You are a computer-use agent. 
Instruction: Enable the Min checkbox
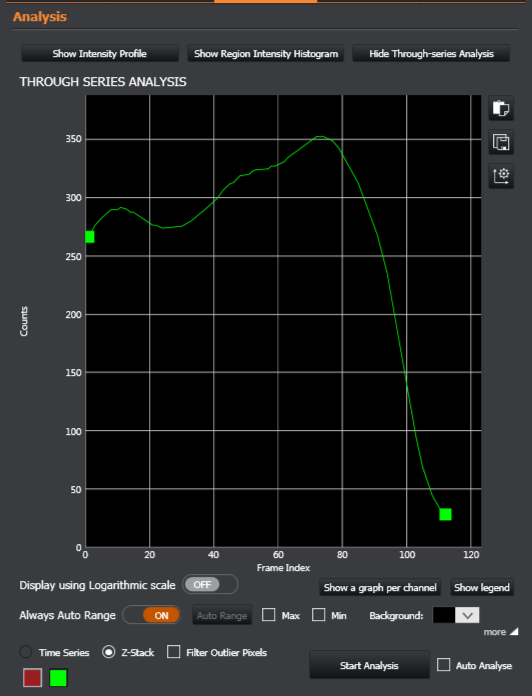coord(319,615)
